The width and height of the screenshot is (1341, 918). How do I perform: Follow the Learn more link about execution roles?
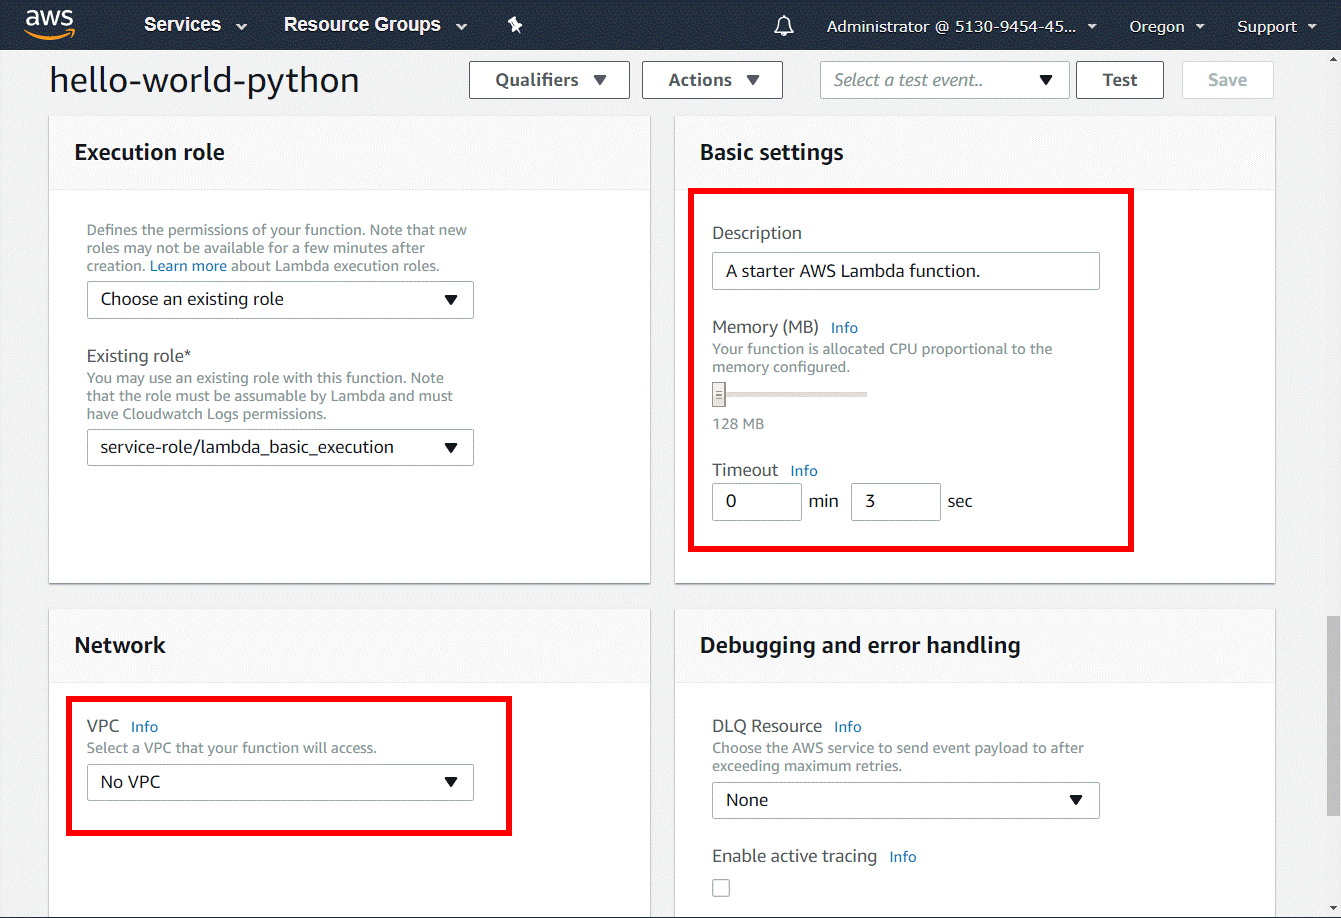(x=188, y=266)
